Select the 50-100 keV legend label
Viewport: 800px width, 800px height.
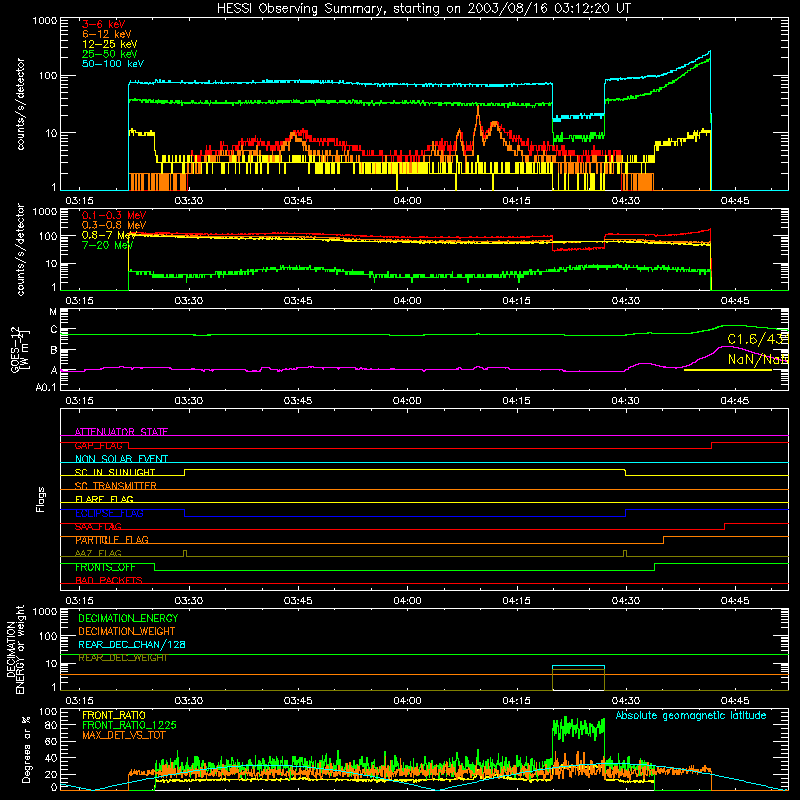pyautogui.click(x=113, y=64)
